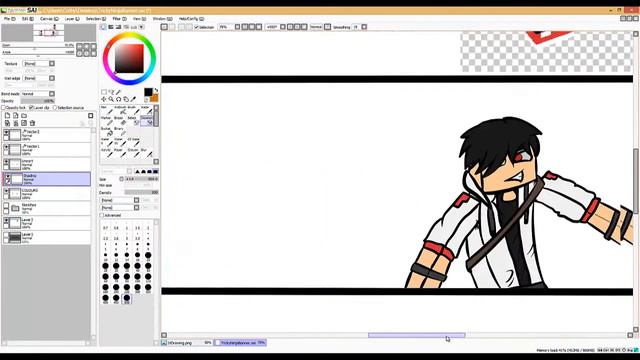The height and width of the screenshot is (360, 640).
Task: Open the Texture dropdown
Action: (x=52, y=64)
